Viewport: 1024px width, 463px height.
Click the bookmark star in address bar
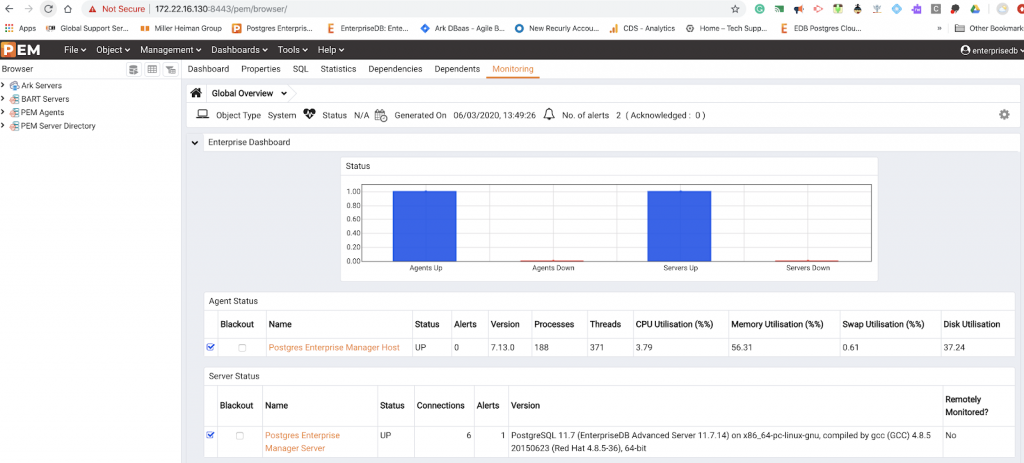click(x=735, y=8)
